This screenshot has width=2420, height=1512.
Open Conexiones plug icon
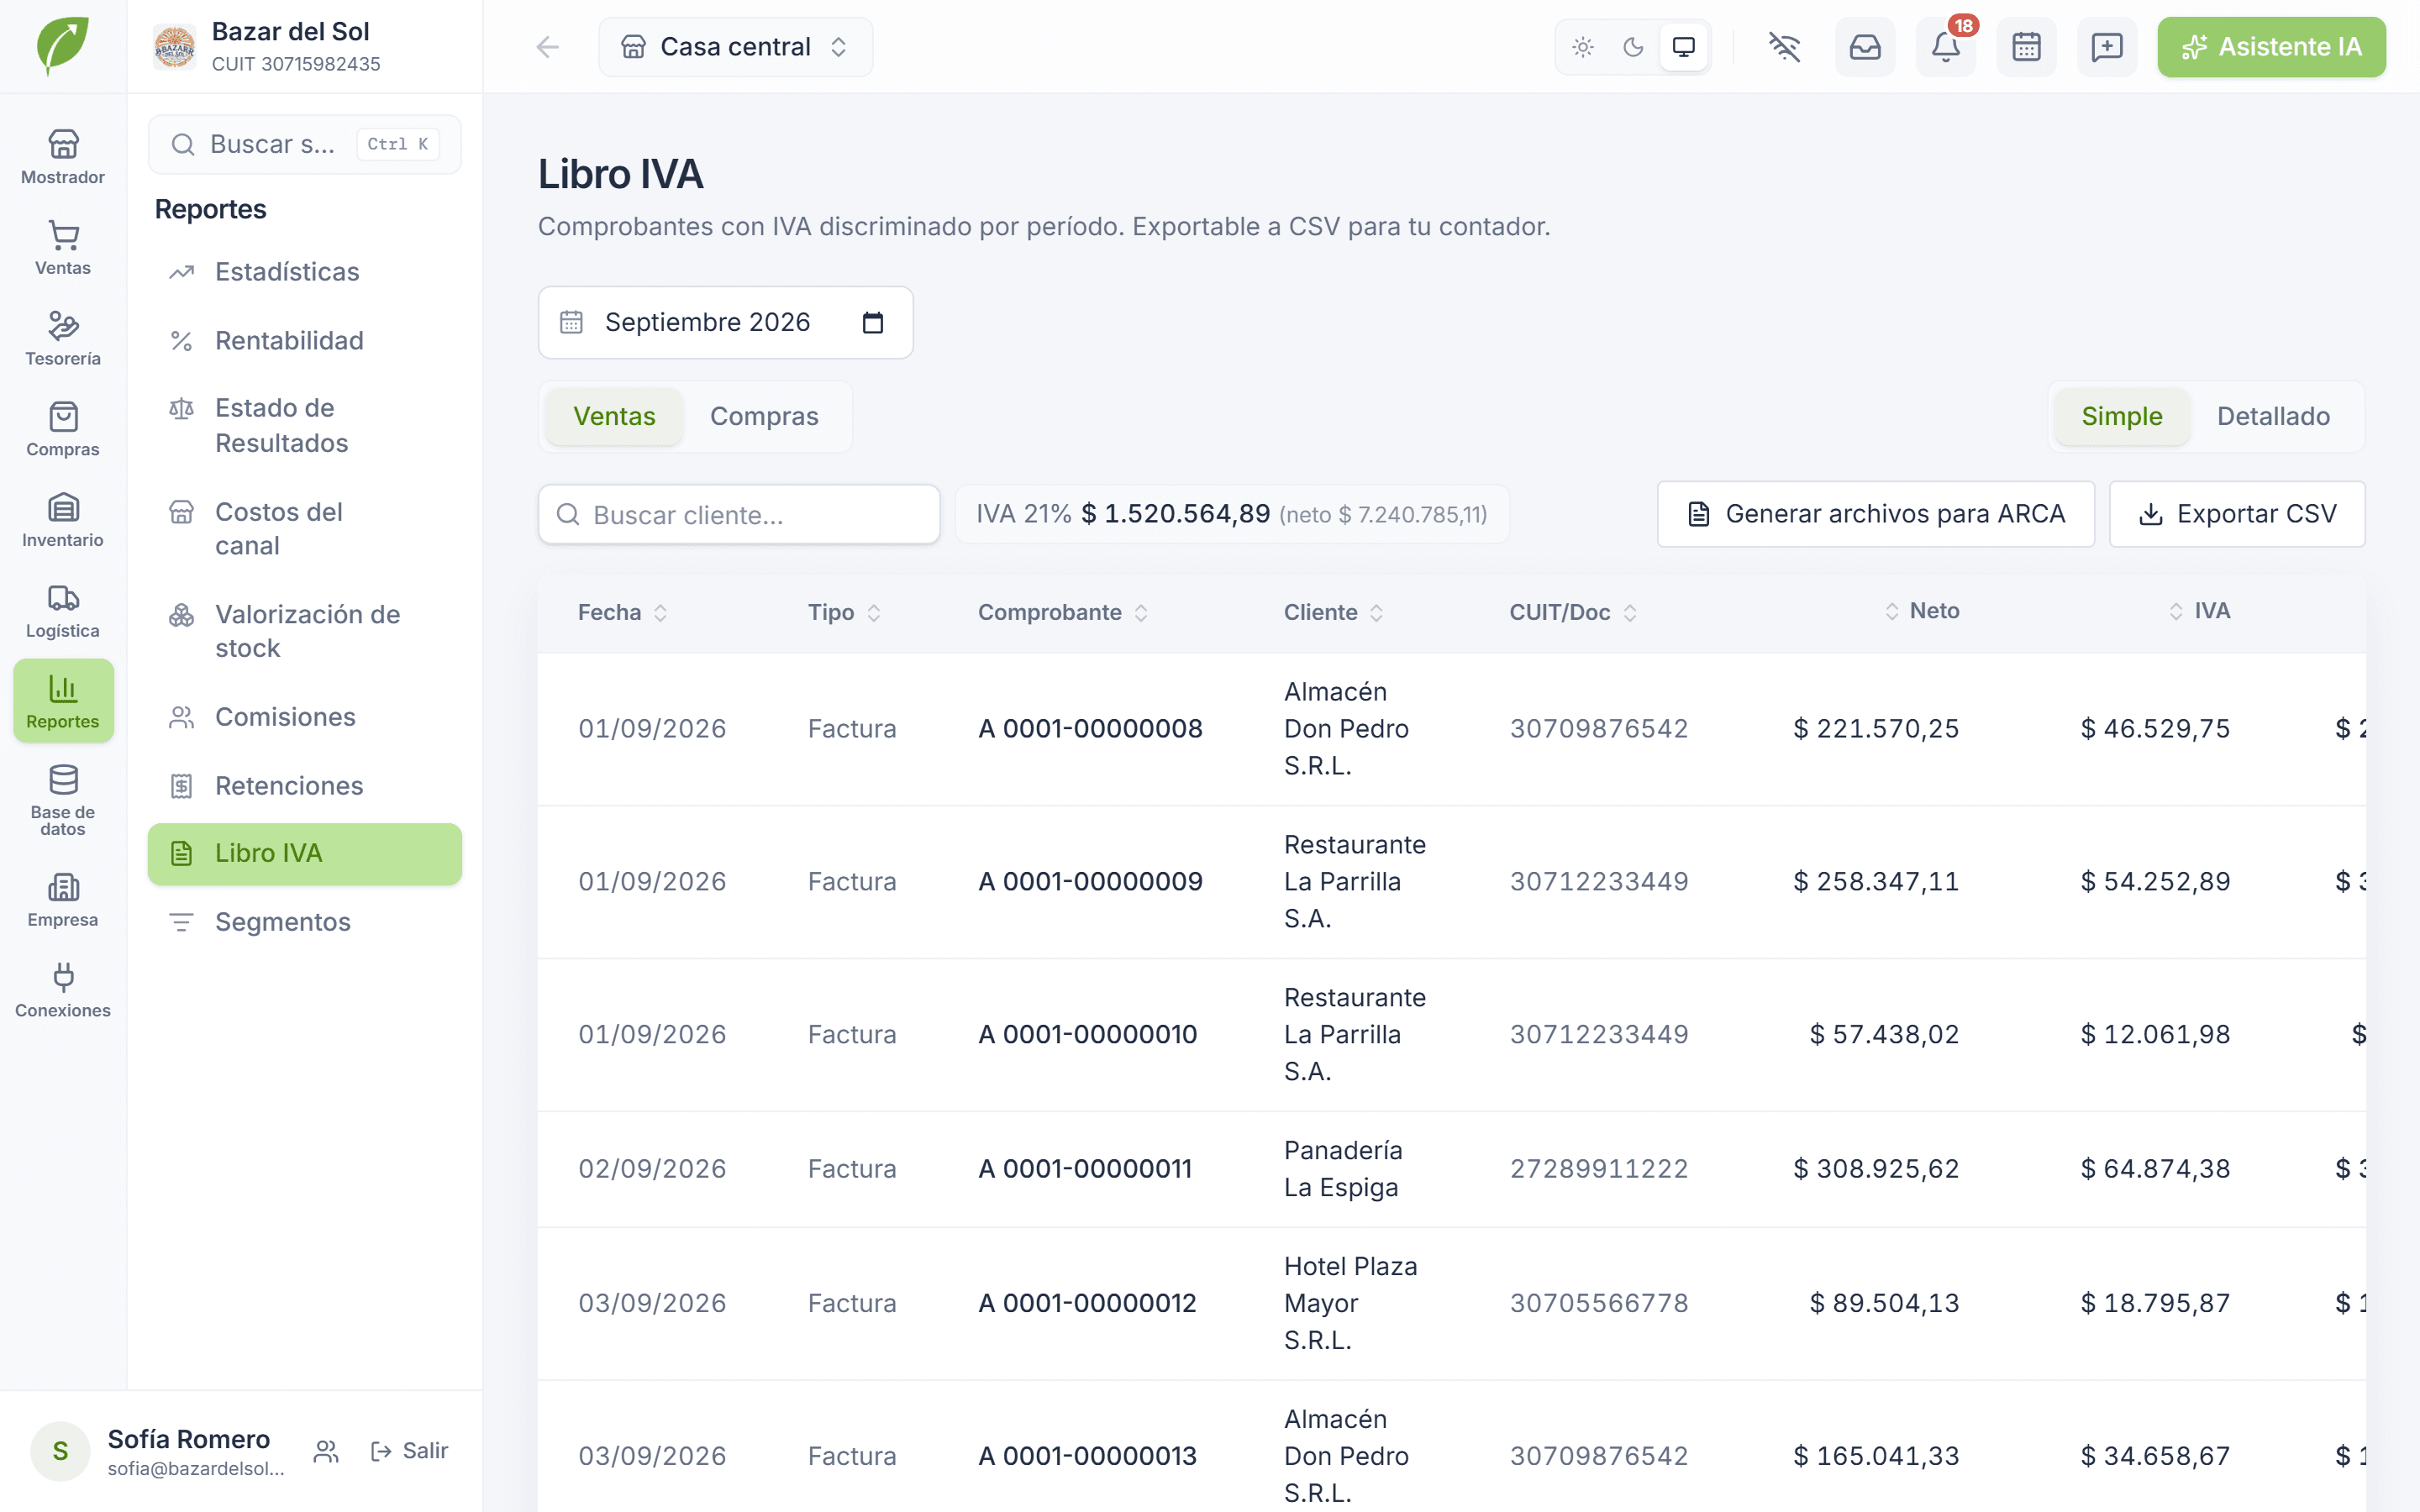pyautogui.click(x=63, y=991)
